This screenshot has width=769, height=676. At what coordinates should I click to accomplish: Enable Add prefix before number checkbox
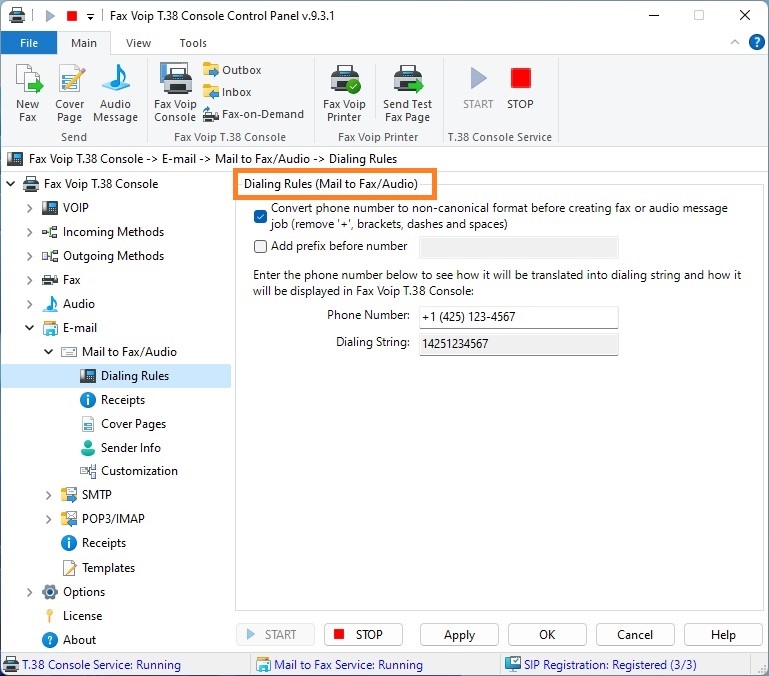click(x=260, y=246)
